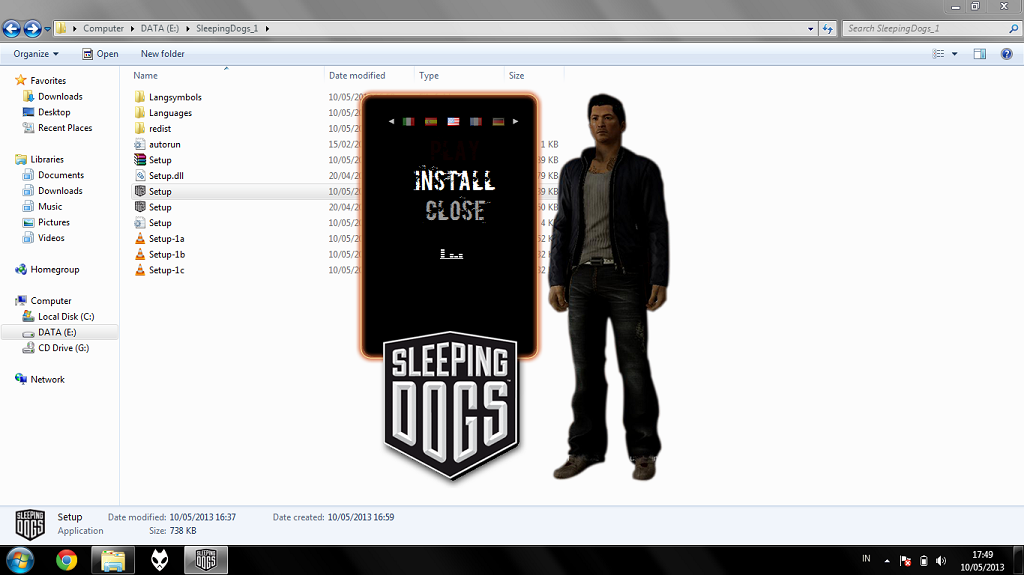The image size is (1024, 575).
Task: Open foobar2000 alien icon on taskbar
Action: (160, 560)
